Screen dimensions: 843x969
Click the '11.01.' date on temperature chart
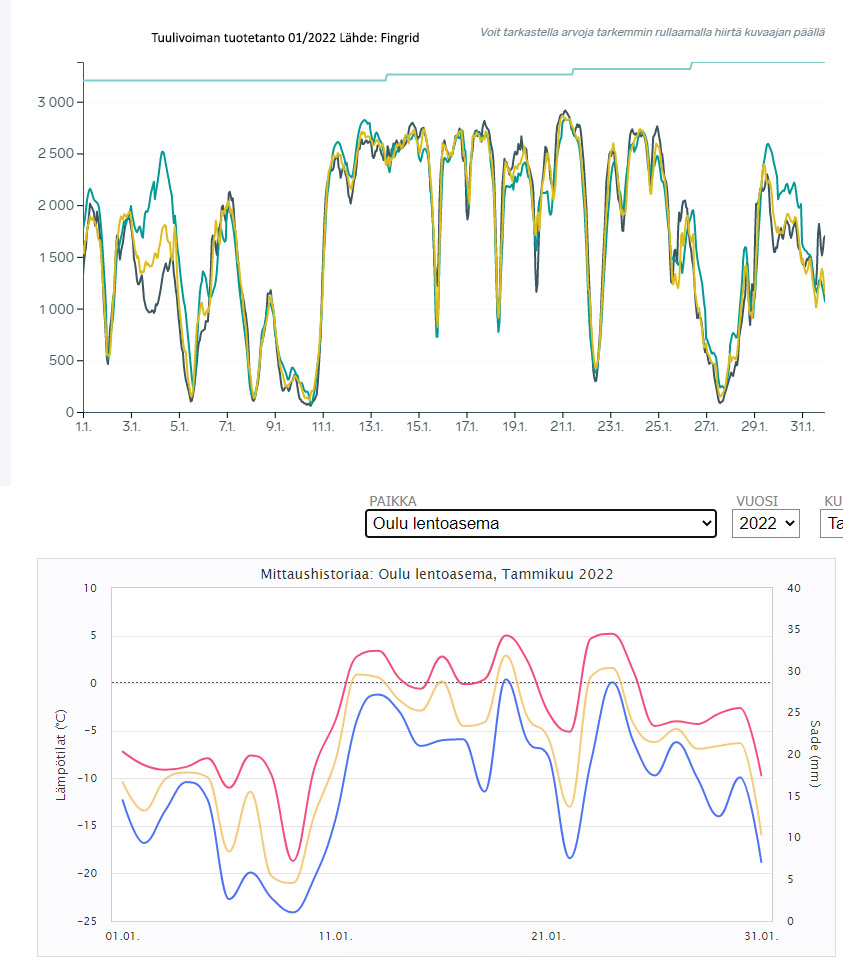(336, 936)
